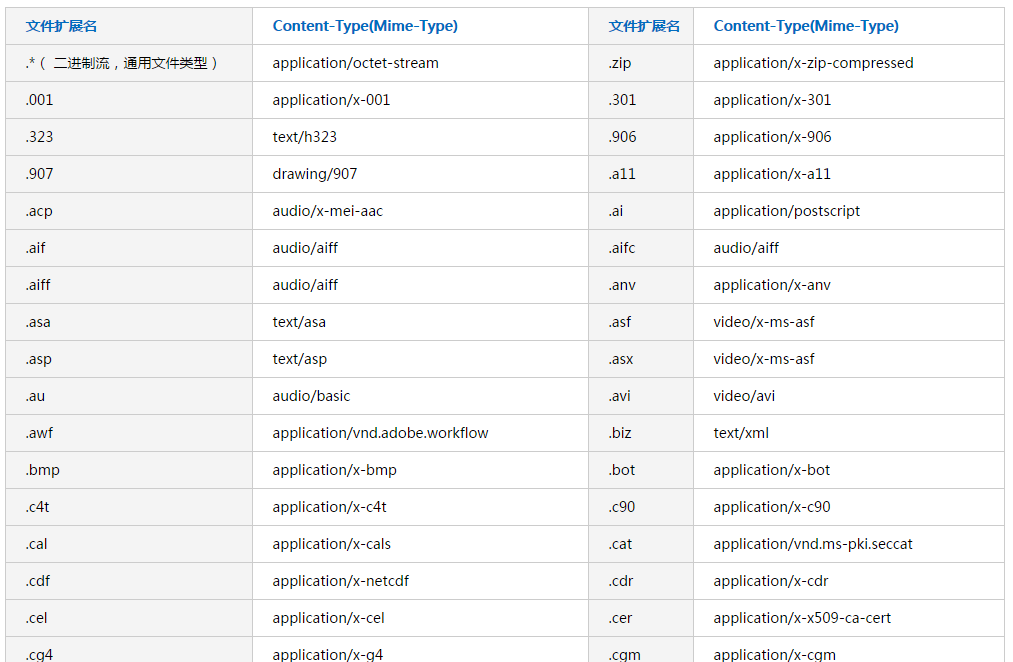Click 'application/x-zip-compressed' mime type text
1013x662 pixels.
813,63
